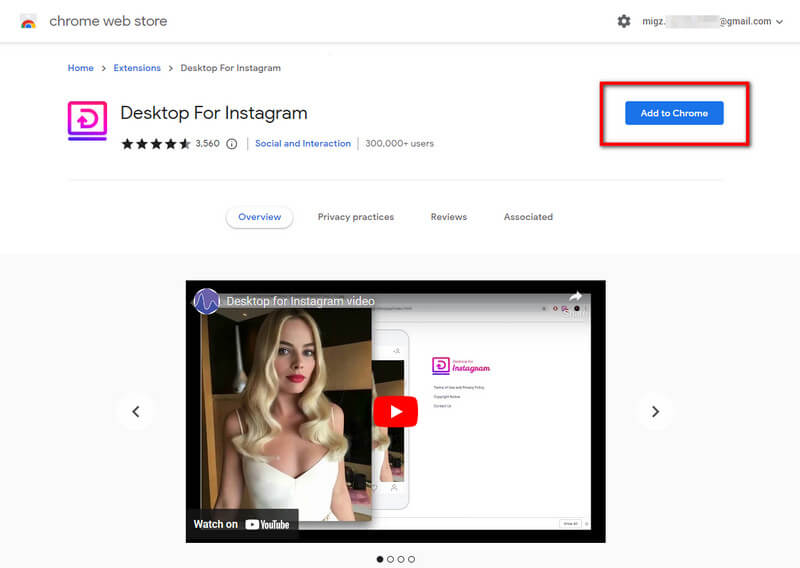Open the Extensions breadcrumb link

click(x=137, y=68)
